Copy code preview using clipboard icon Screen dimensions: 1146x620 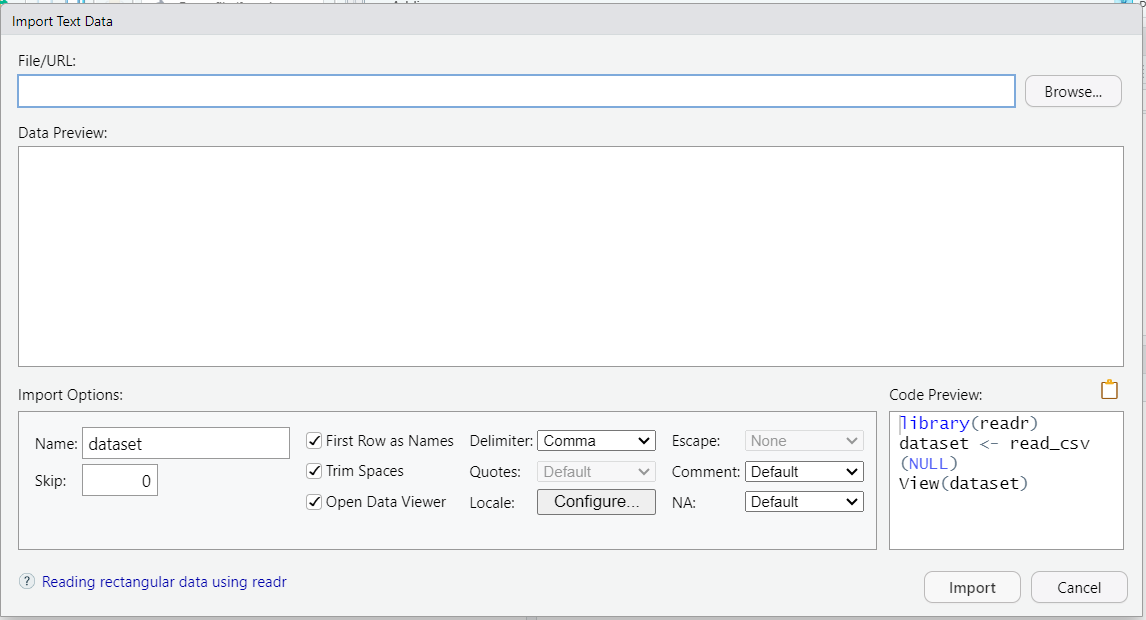point(1109,390)
